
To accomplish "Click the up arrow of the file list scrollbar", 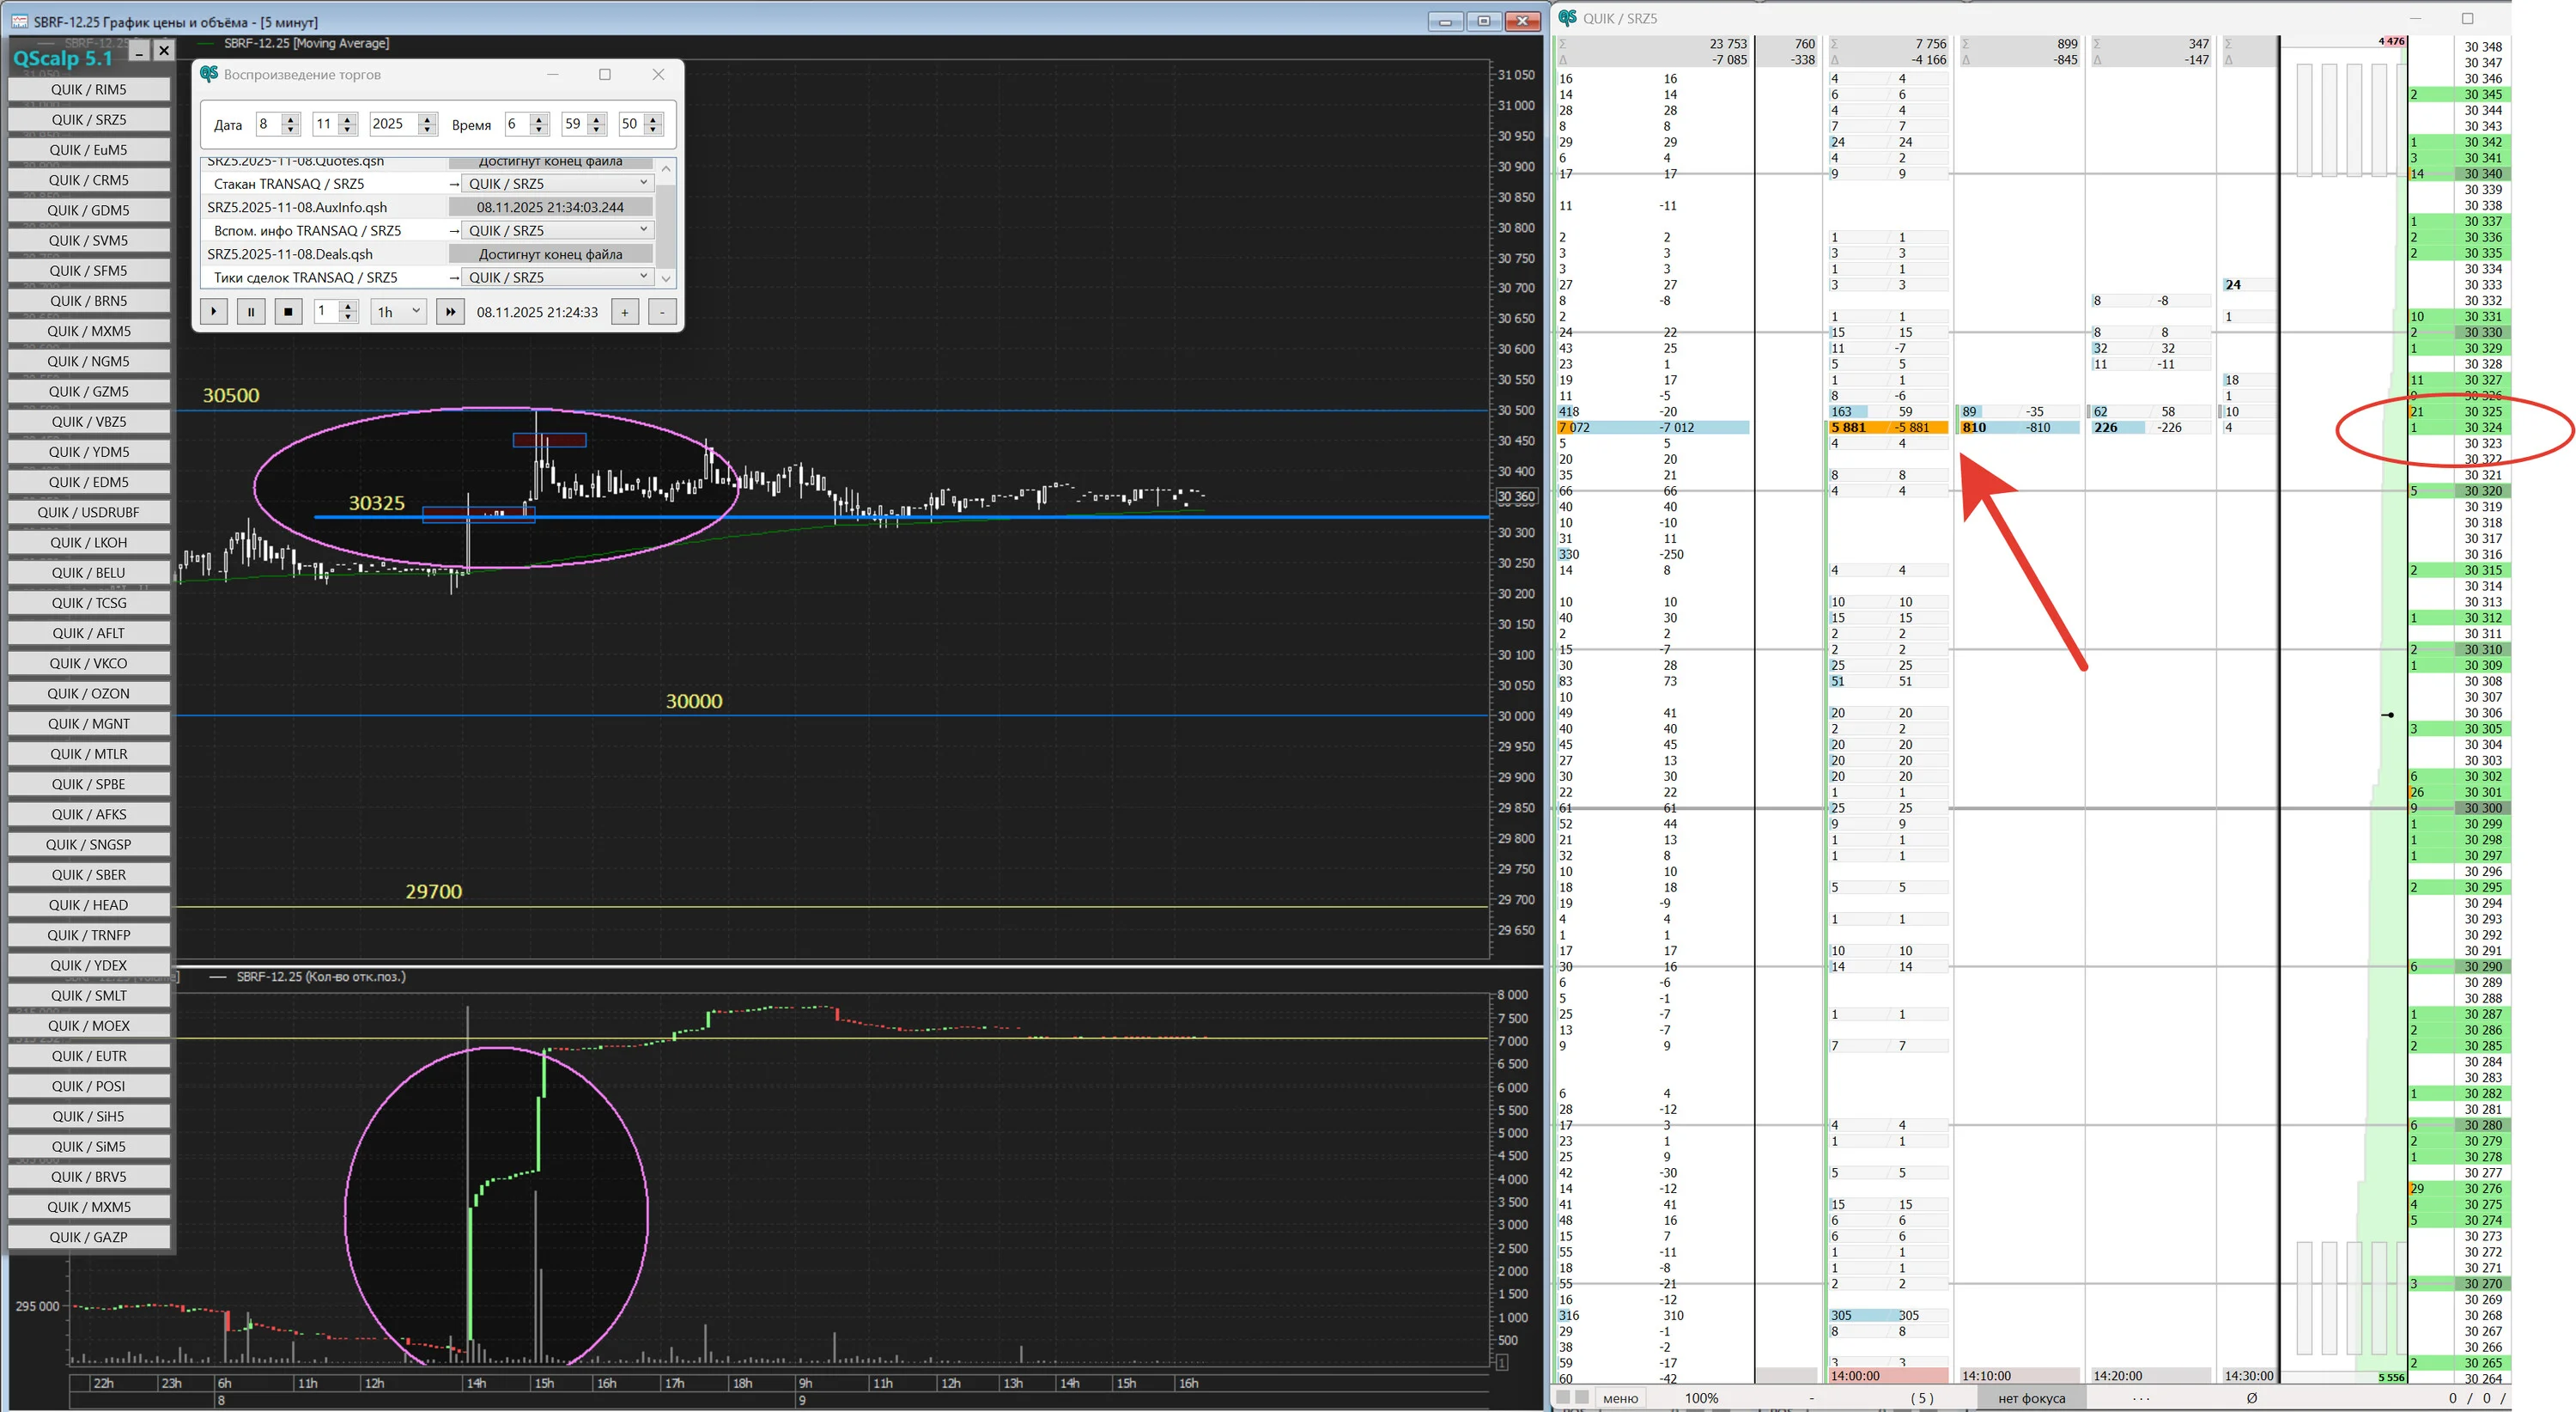I will point(666,169).
